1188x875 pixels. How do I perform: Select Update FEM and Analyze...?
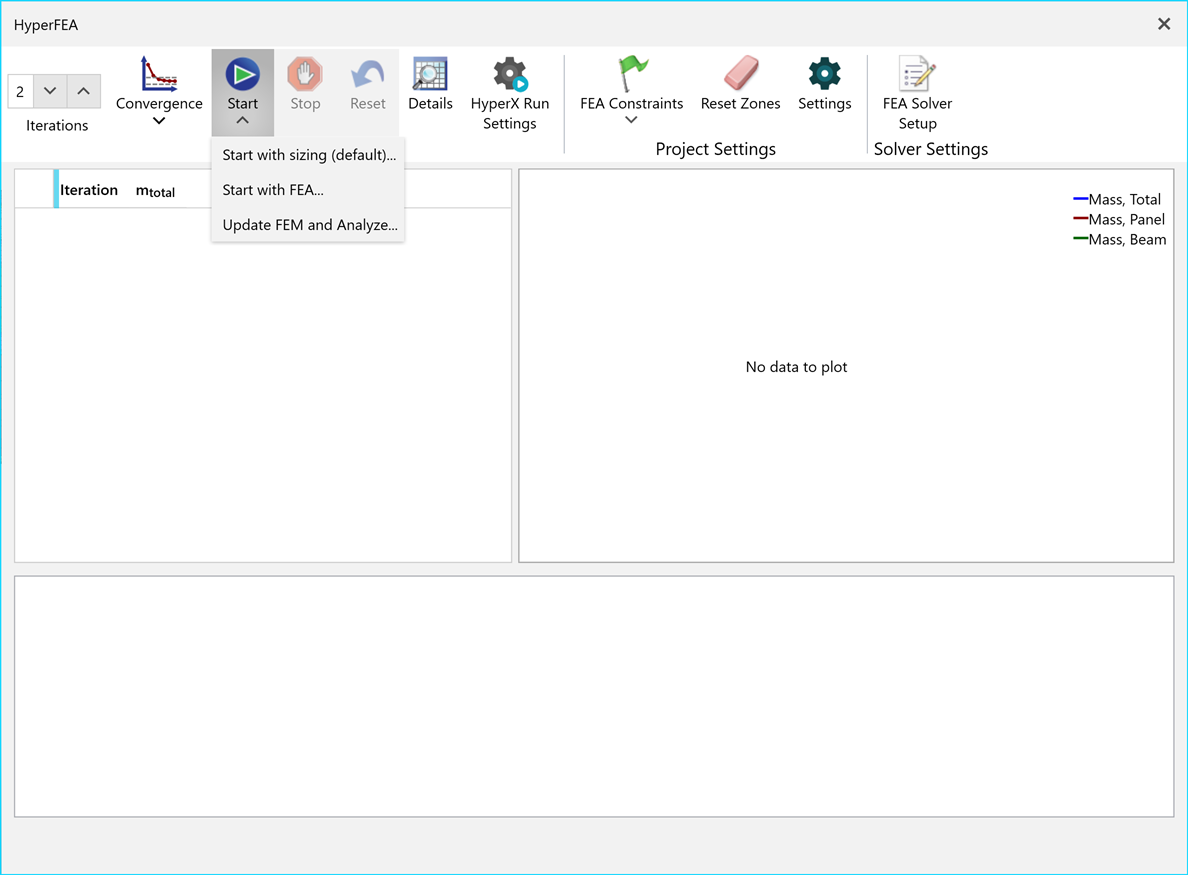[x=308, y=224]
